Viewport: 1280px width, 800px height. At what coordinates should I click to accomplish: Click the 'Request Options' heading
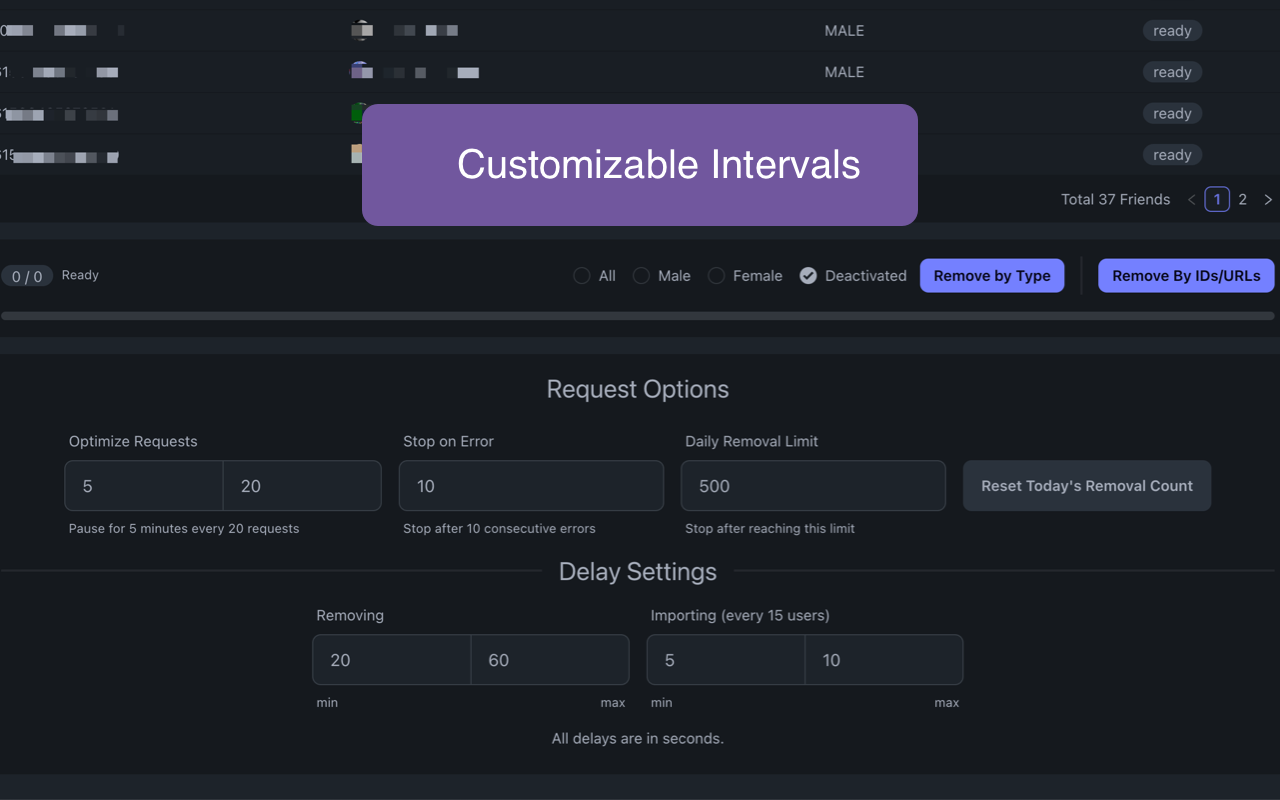click(638, 389)
